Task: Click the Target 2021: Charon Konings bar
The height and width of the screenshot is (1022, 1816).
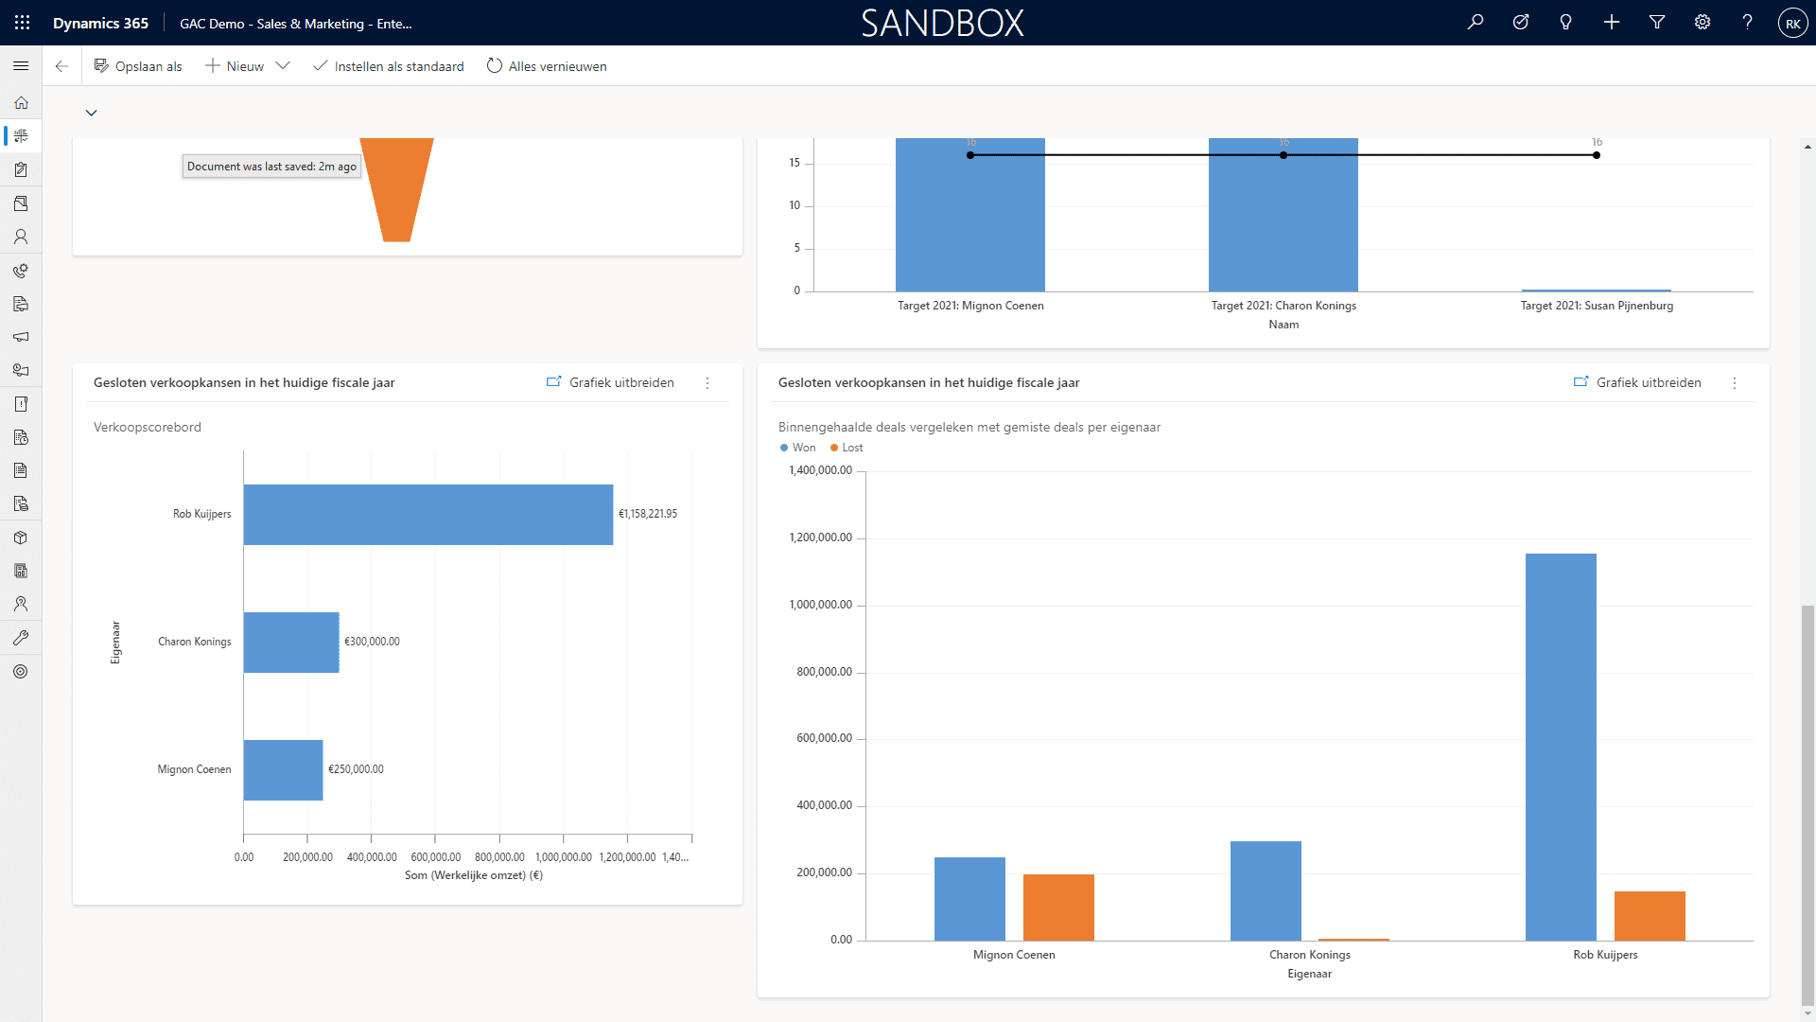Action: point(1283,215)
